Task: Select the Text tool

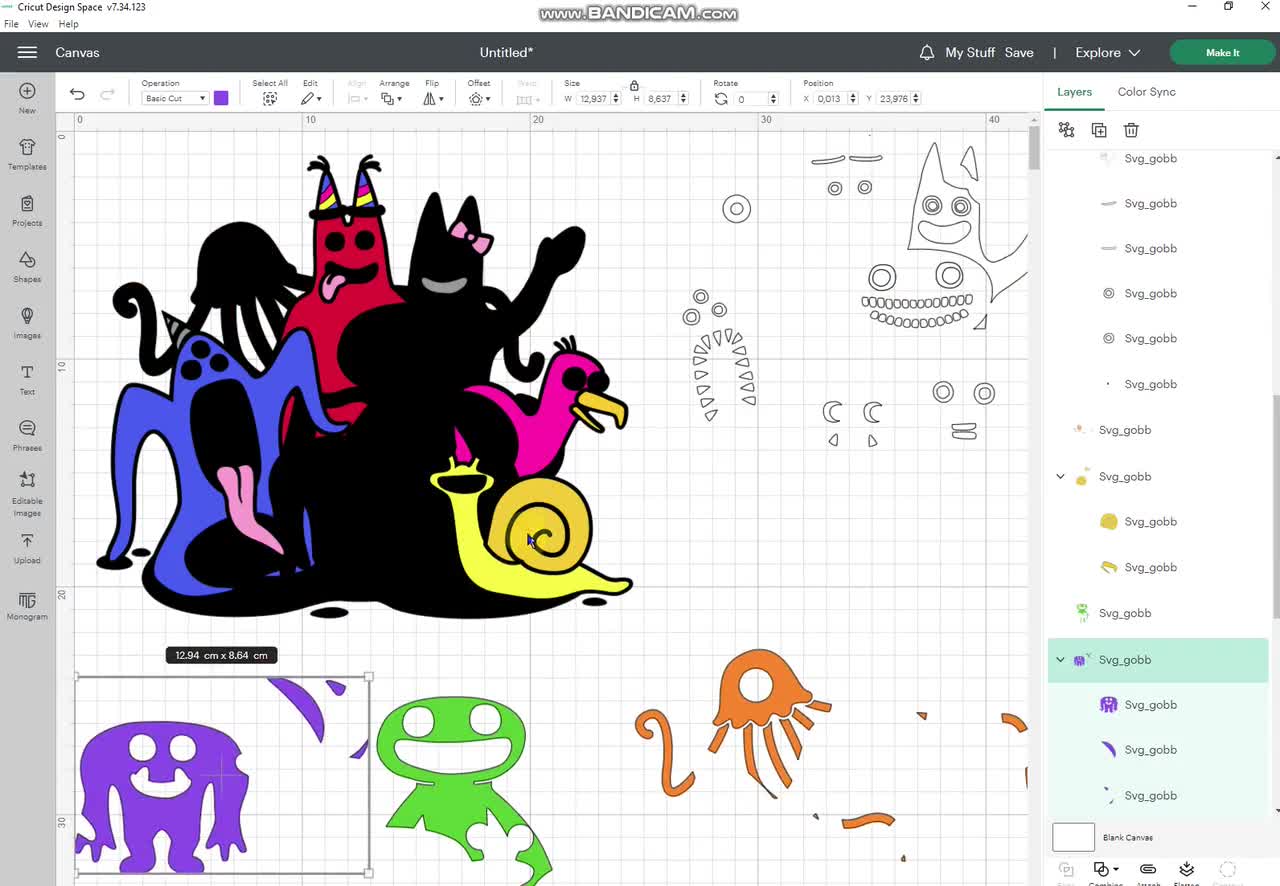Action: [x=27, y=378]
